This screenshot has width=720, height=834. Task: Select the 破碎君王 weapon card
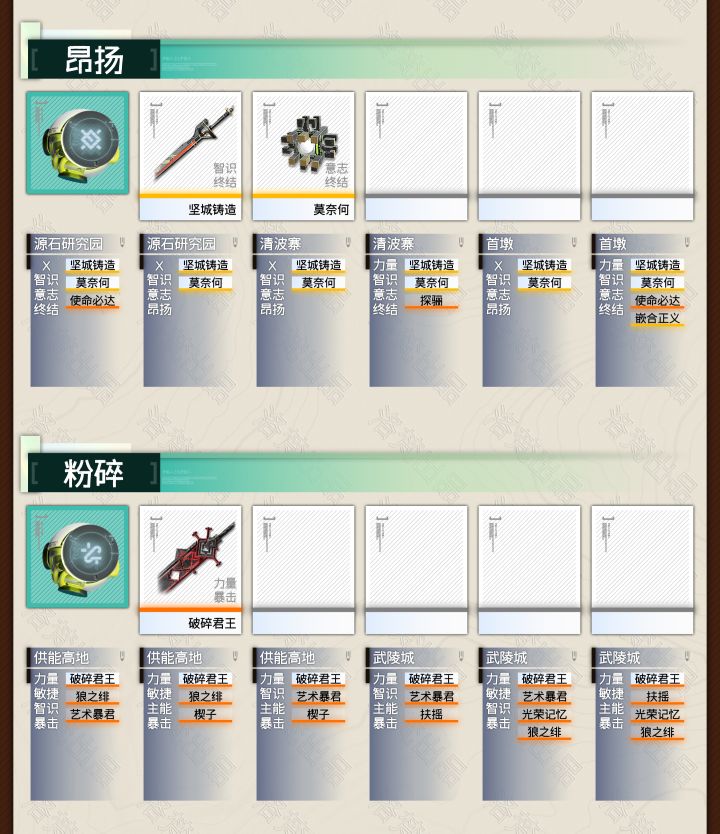coord(190,570)
